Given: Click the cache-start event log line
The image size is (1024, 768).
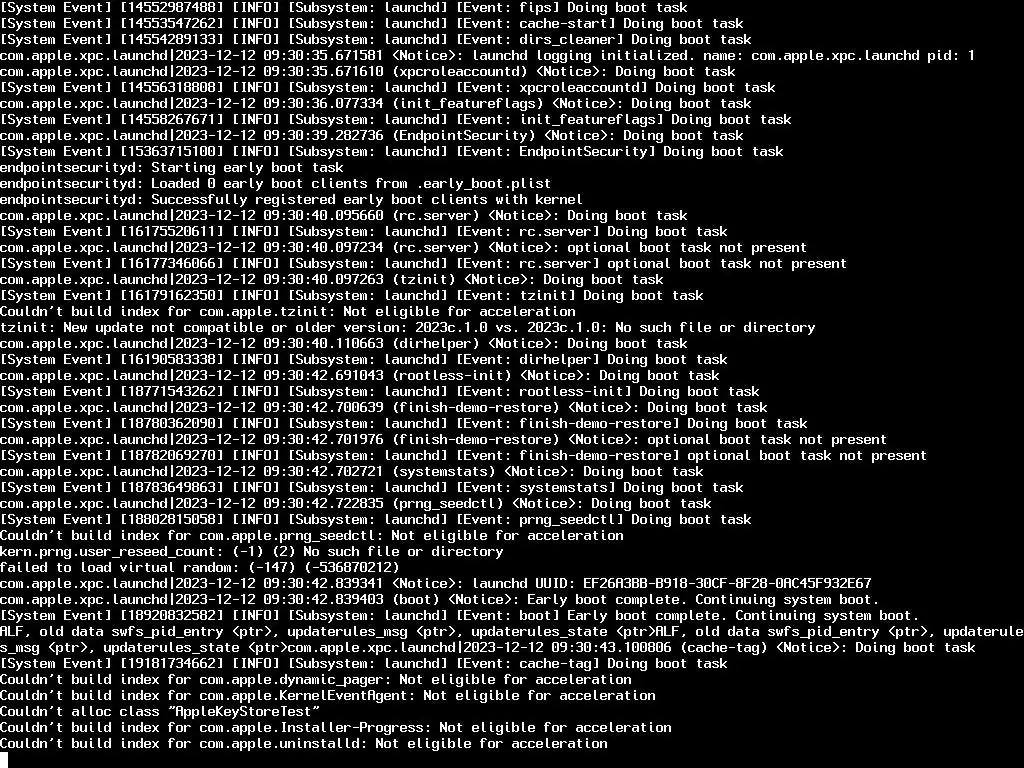Looking at the screenshot, I should pos(372,24).
